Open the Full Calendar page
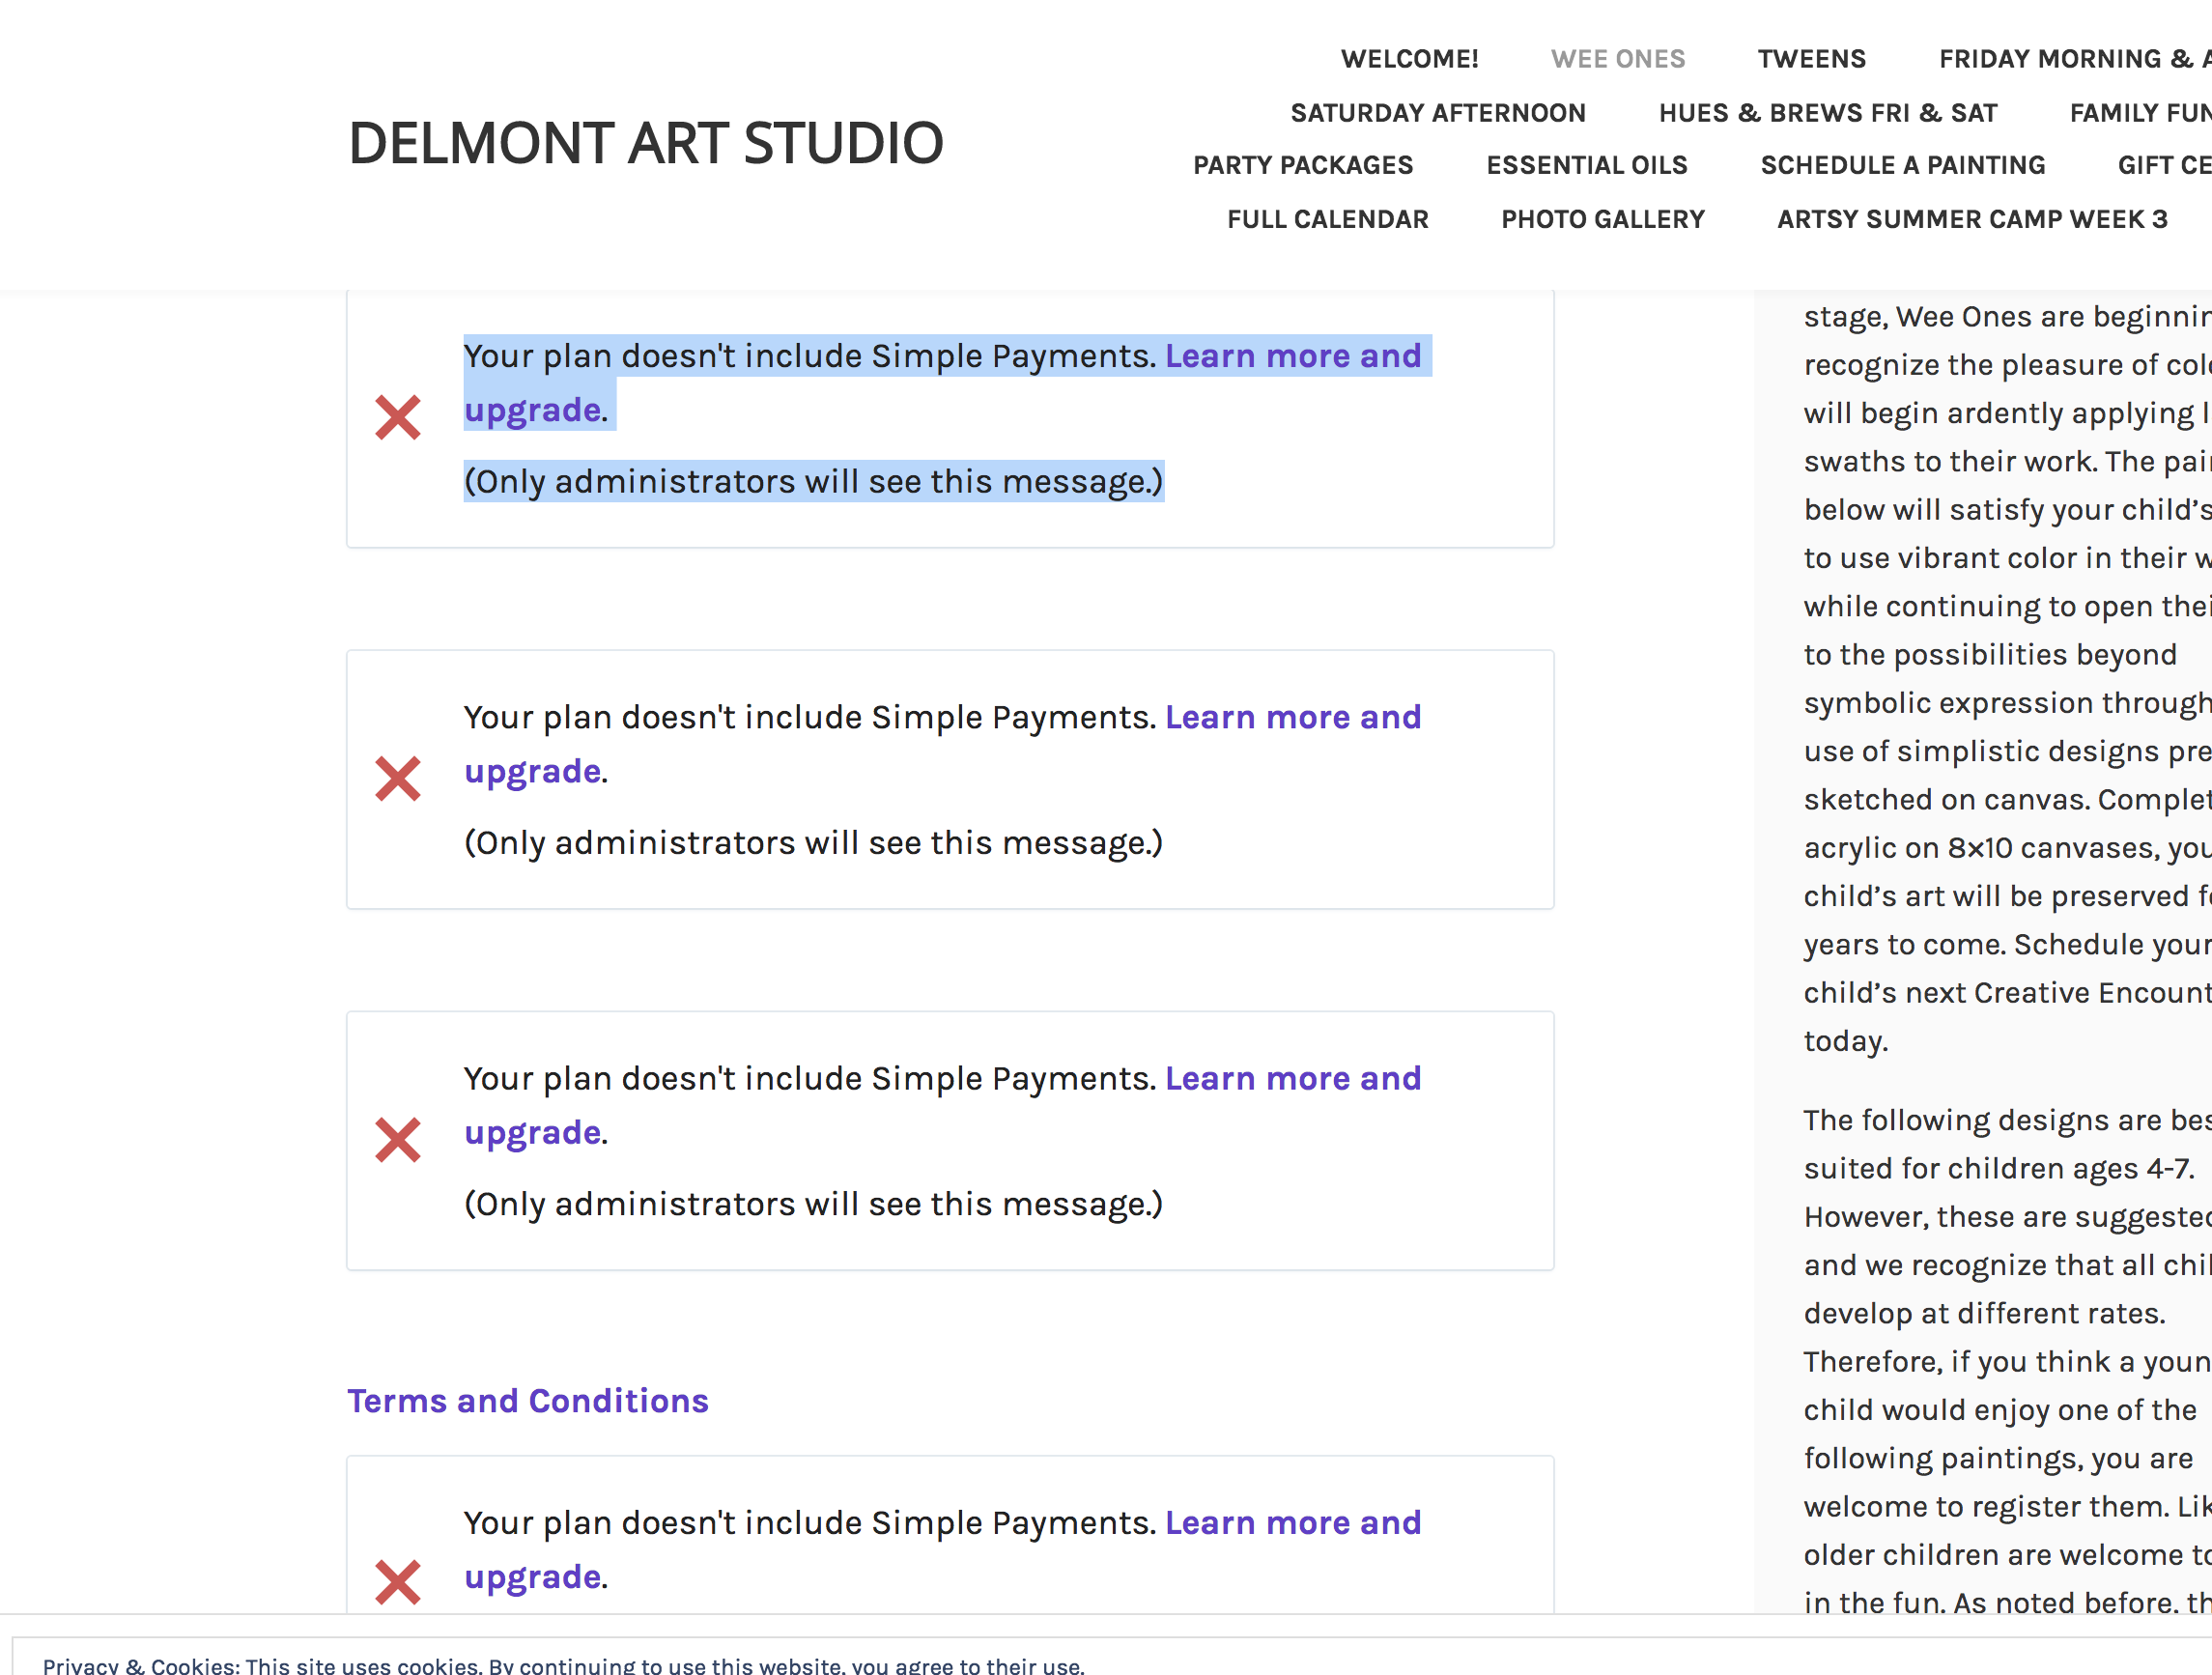Image resolution: width=2212 pixels, height=1675 pixels. [x=1327, y=219]
